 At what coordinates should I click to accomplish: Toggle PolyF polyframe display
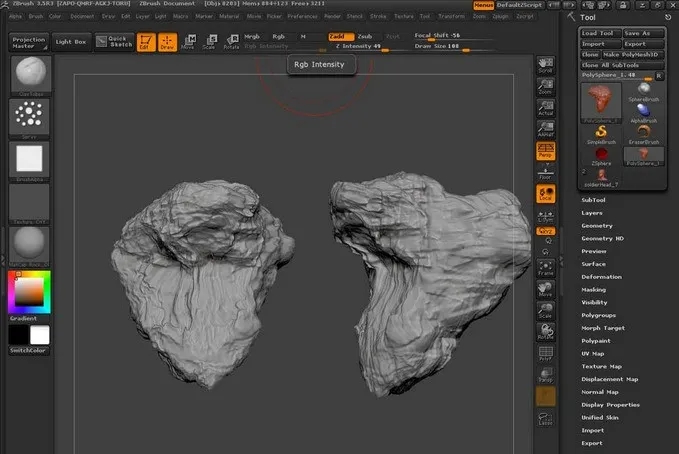[546, 353]
